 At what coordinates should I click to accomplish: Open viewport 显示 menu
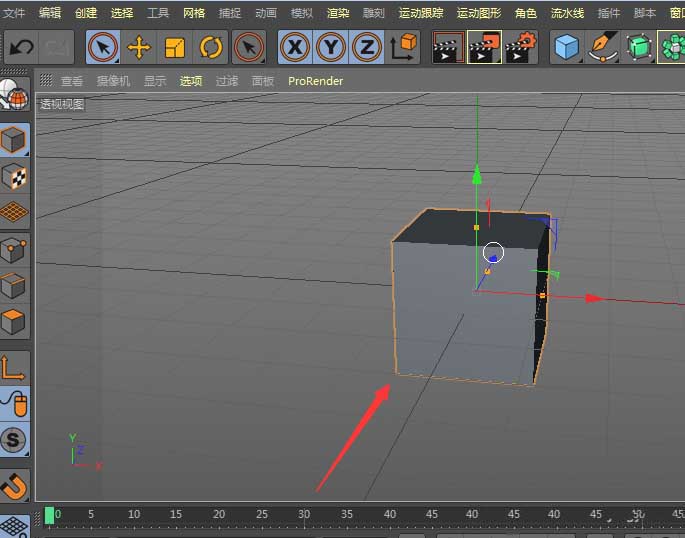155,81
